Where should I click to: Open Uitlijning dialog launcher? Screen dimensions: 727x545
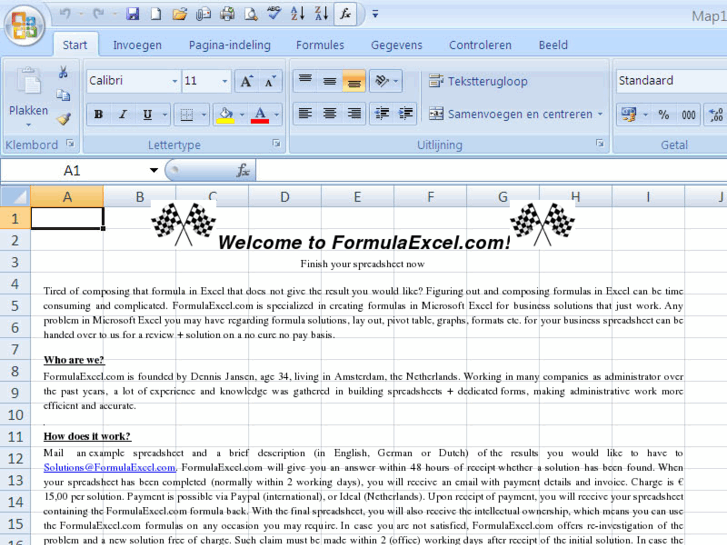tap(600, 144)
